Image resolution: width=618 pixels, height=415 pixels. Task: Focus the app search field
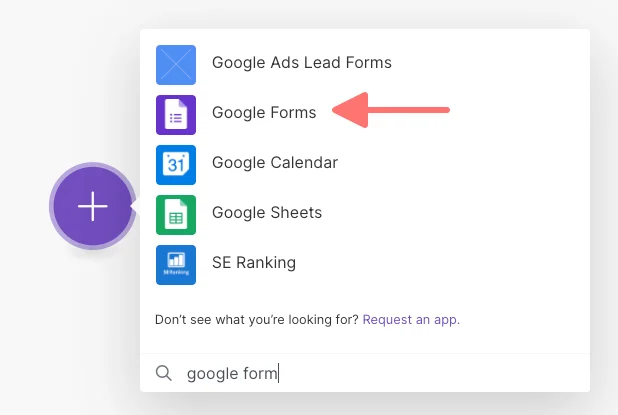pyautogui.click(x=365, y=373)
